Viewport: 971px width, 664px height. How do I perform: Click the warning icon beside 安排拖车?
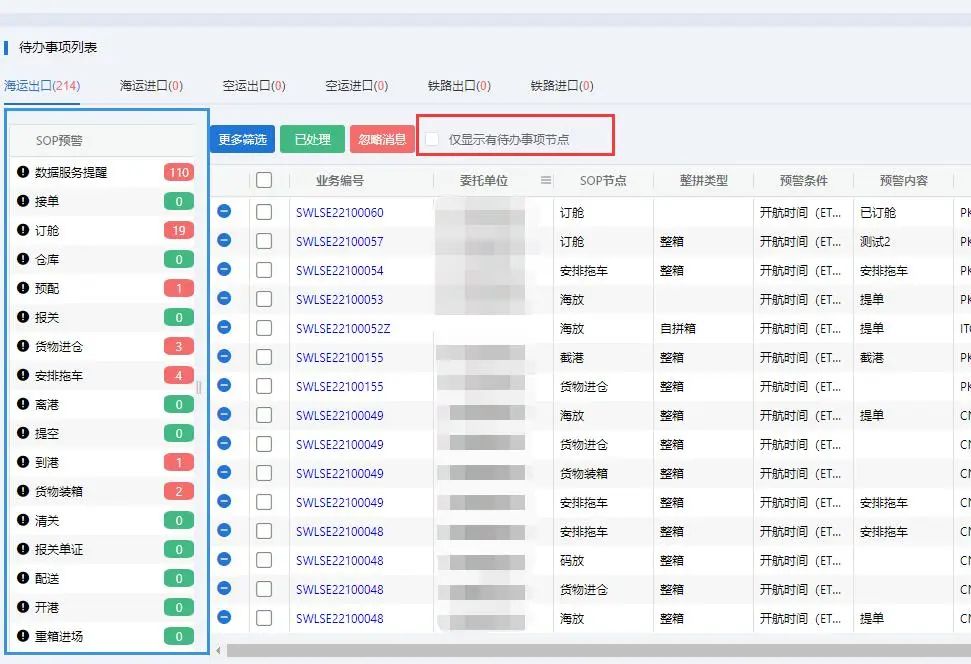pos(23,375)
